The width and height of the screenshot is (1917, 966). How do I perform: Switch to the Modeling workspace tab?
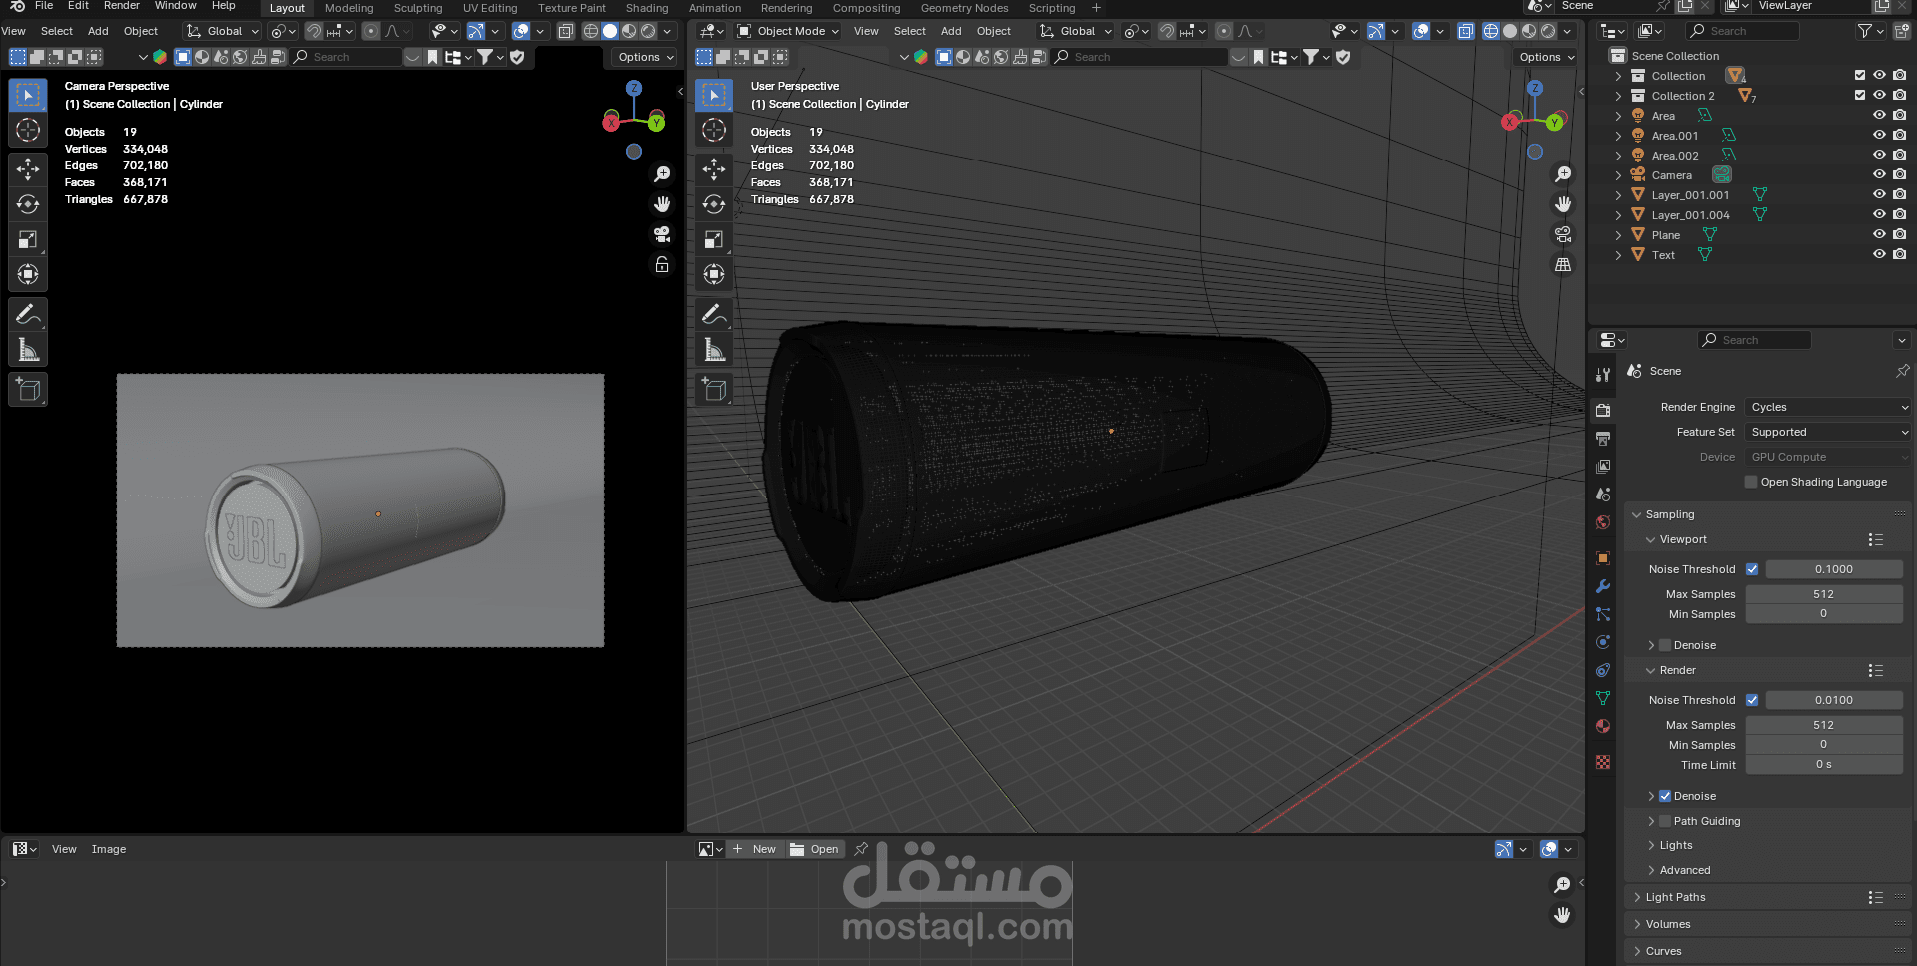click(x=349, y=8)
